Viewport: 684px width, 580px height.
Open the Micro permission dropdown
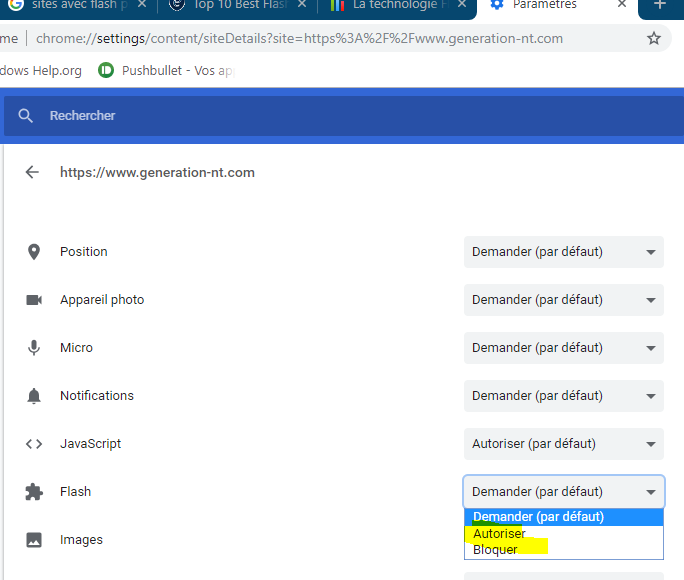[564, 348]
